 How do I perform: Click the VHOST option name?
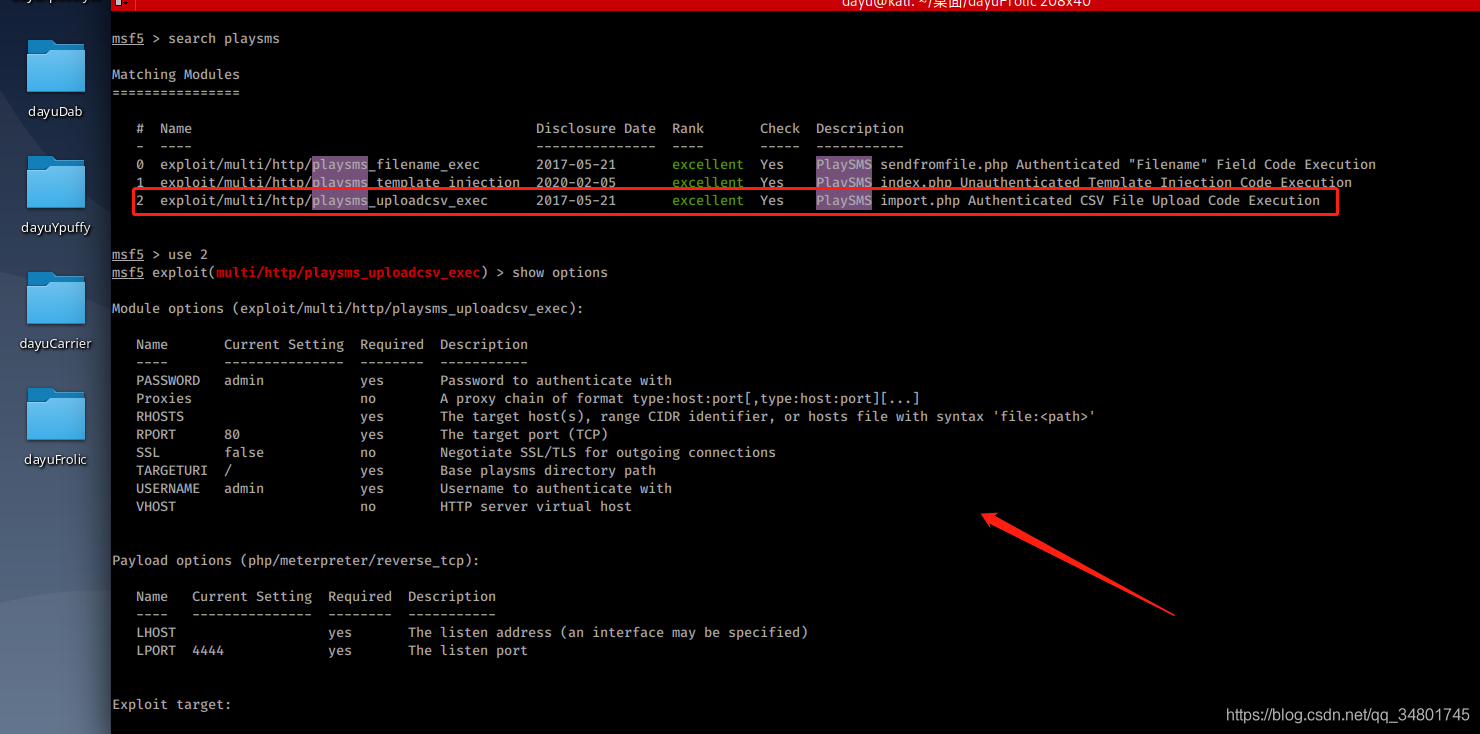coord(156,506)
